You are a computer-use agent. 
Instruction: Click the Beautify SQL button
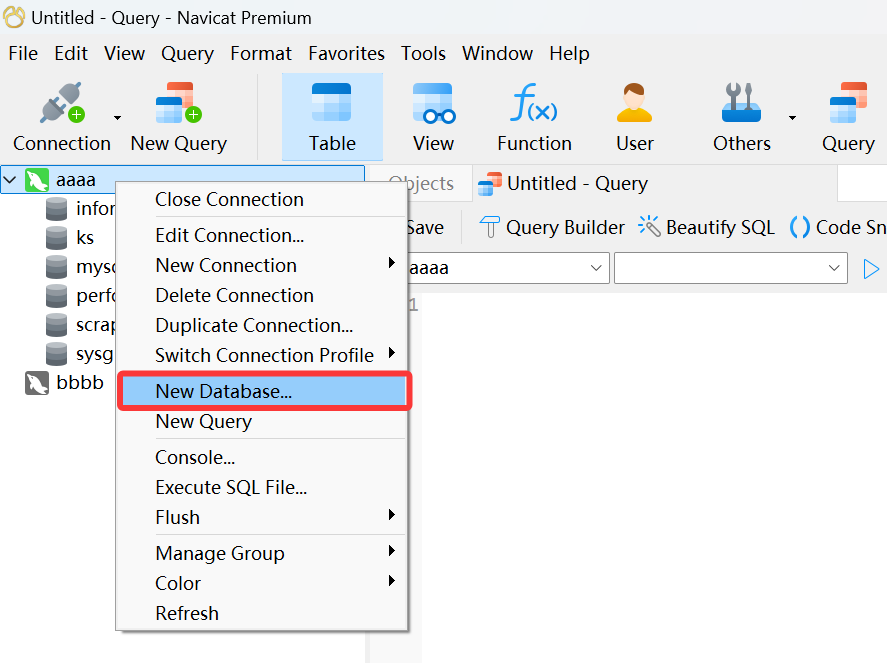pyautogui.click(x=706, y=227)
